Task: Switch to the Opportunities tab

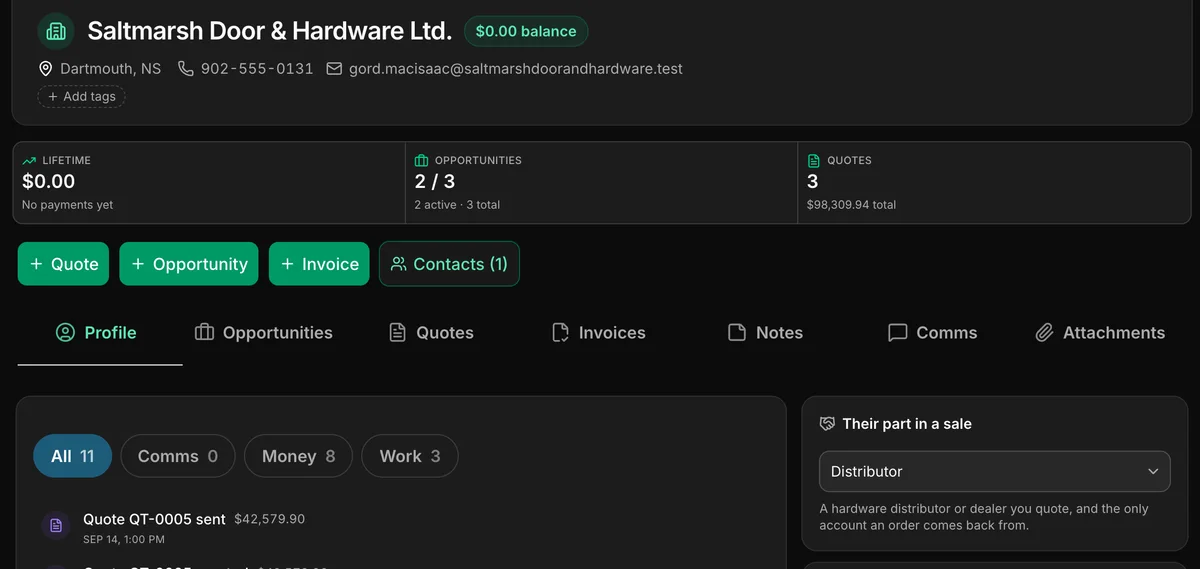Action: click(264, 333)
